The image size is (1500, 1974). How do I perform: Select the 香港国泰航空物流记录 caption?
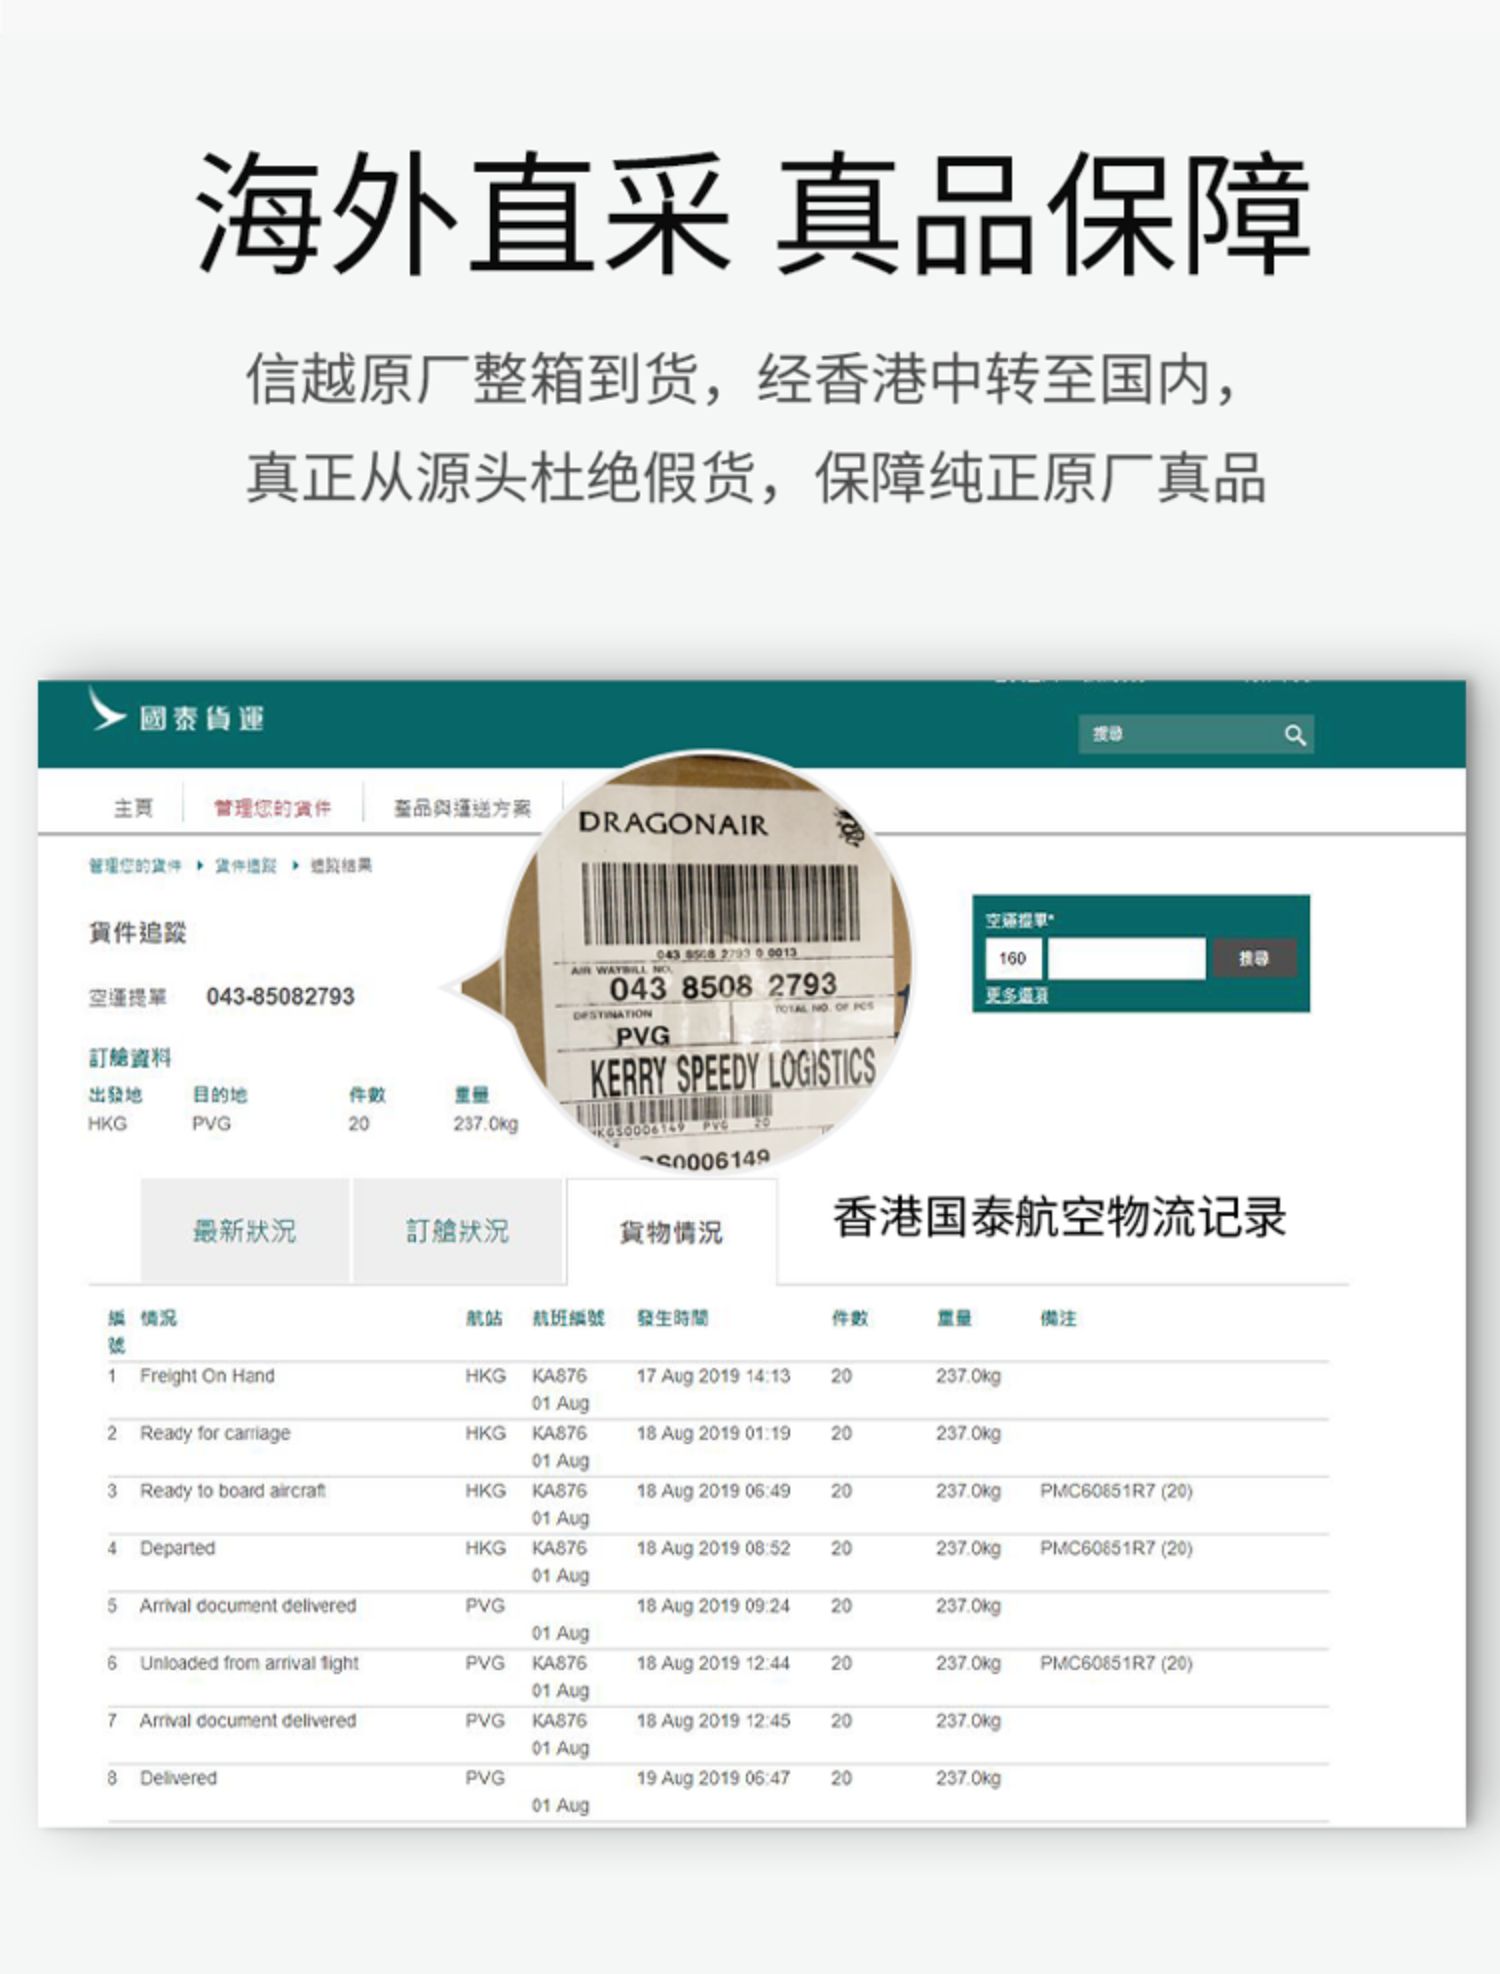(1060, 1217)
